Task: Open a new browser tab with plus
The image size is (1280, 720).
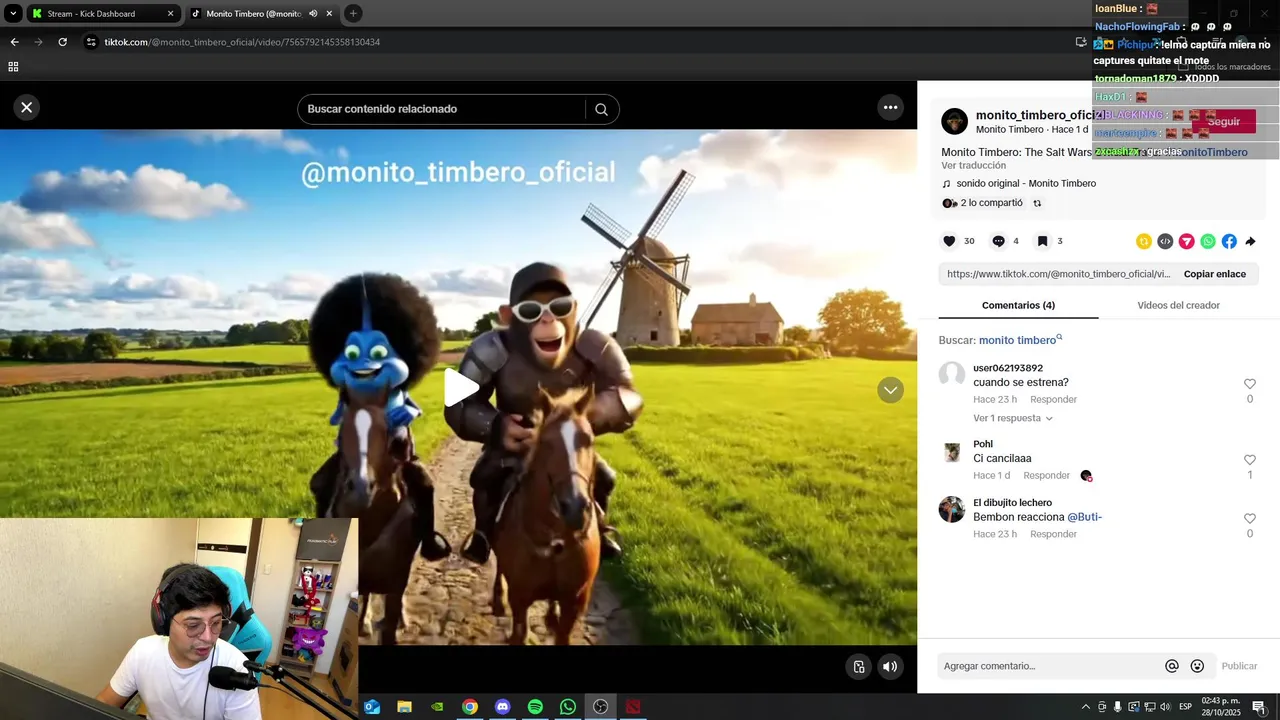Action: tap(353, 14)
